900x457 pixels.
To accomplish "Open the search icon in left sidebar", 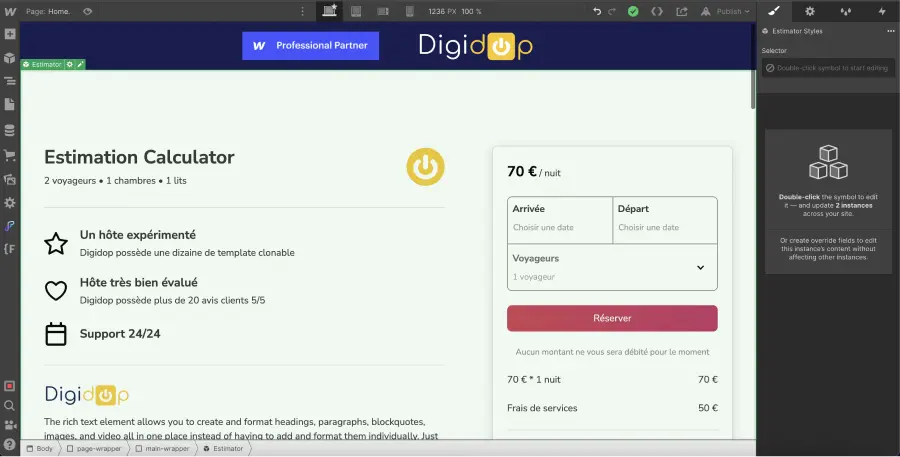I will (9, 405).
